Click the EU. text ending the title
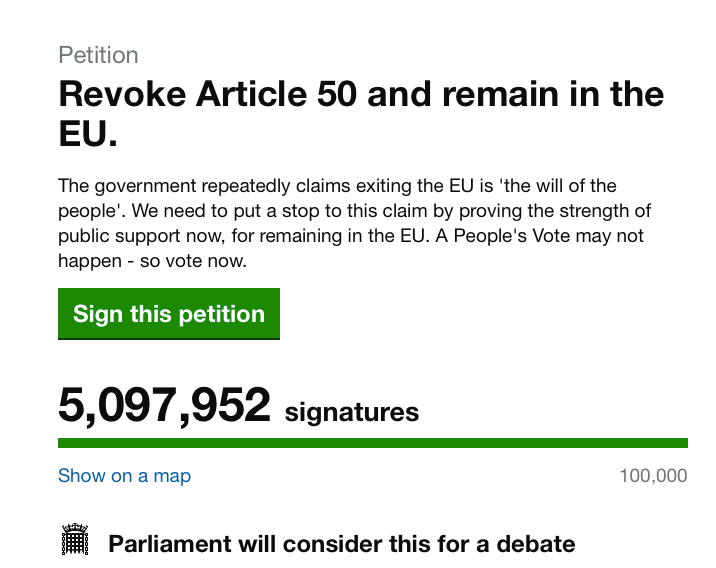 click(x=88, y=133)
